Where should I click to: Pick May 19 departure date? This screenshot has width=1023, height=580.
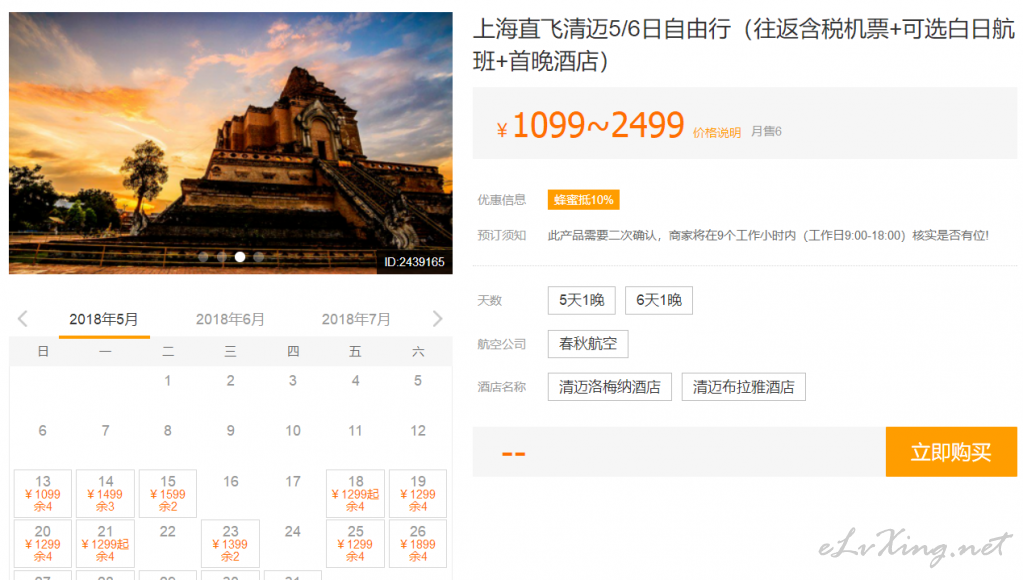pos(418,493)
